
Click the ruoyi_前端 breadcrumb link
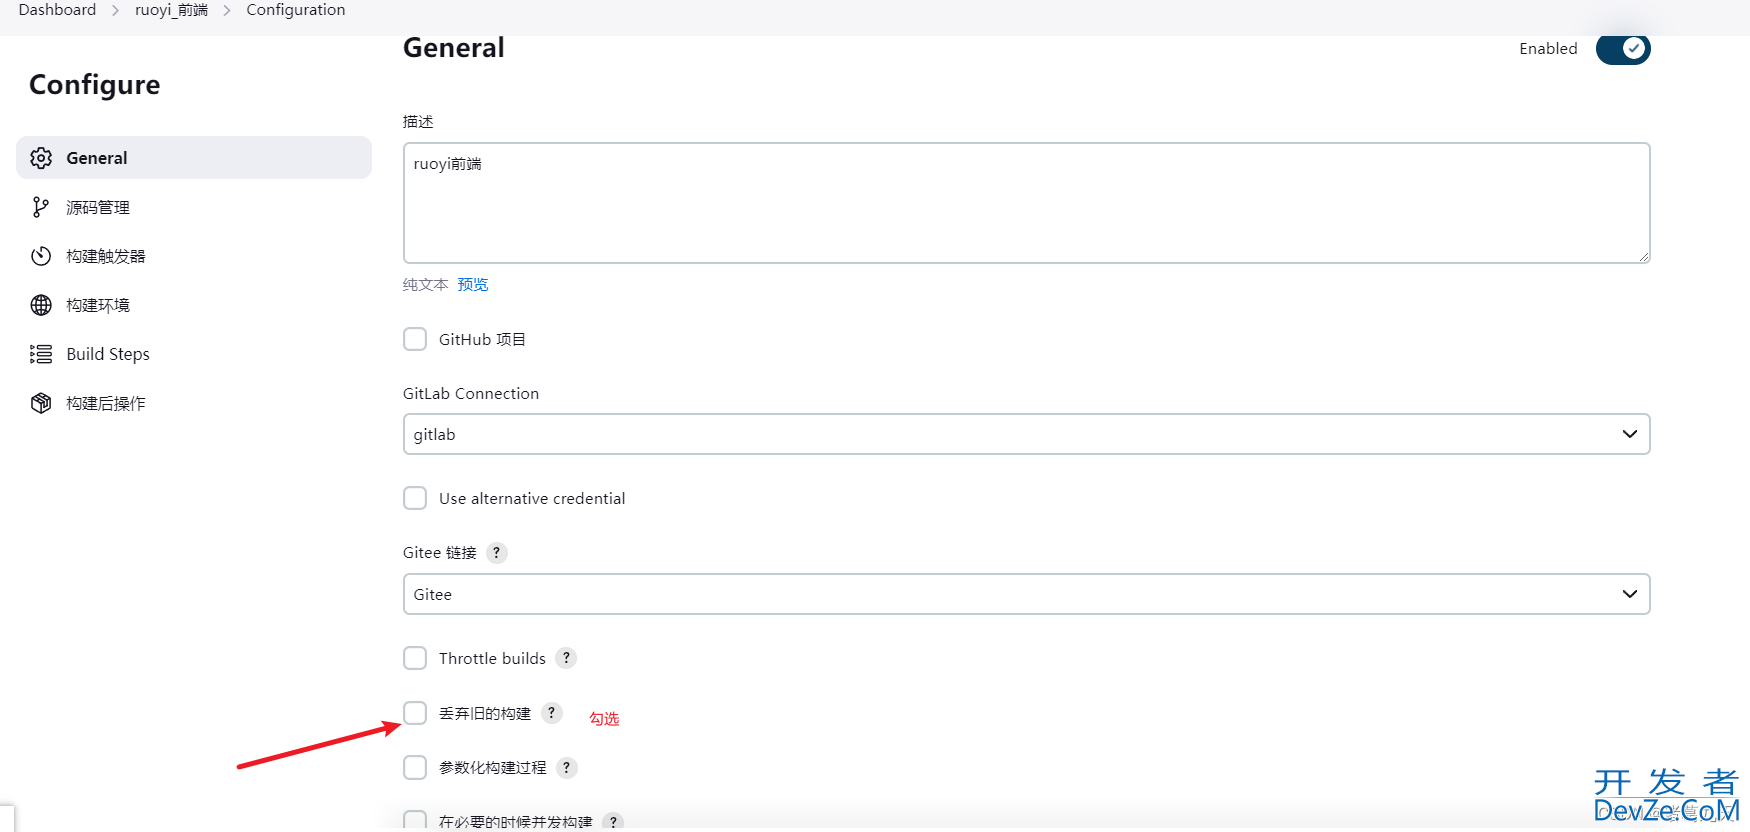[x=171, y=10]
